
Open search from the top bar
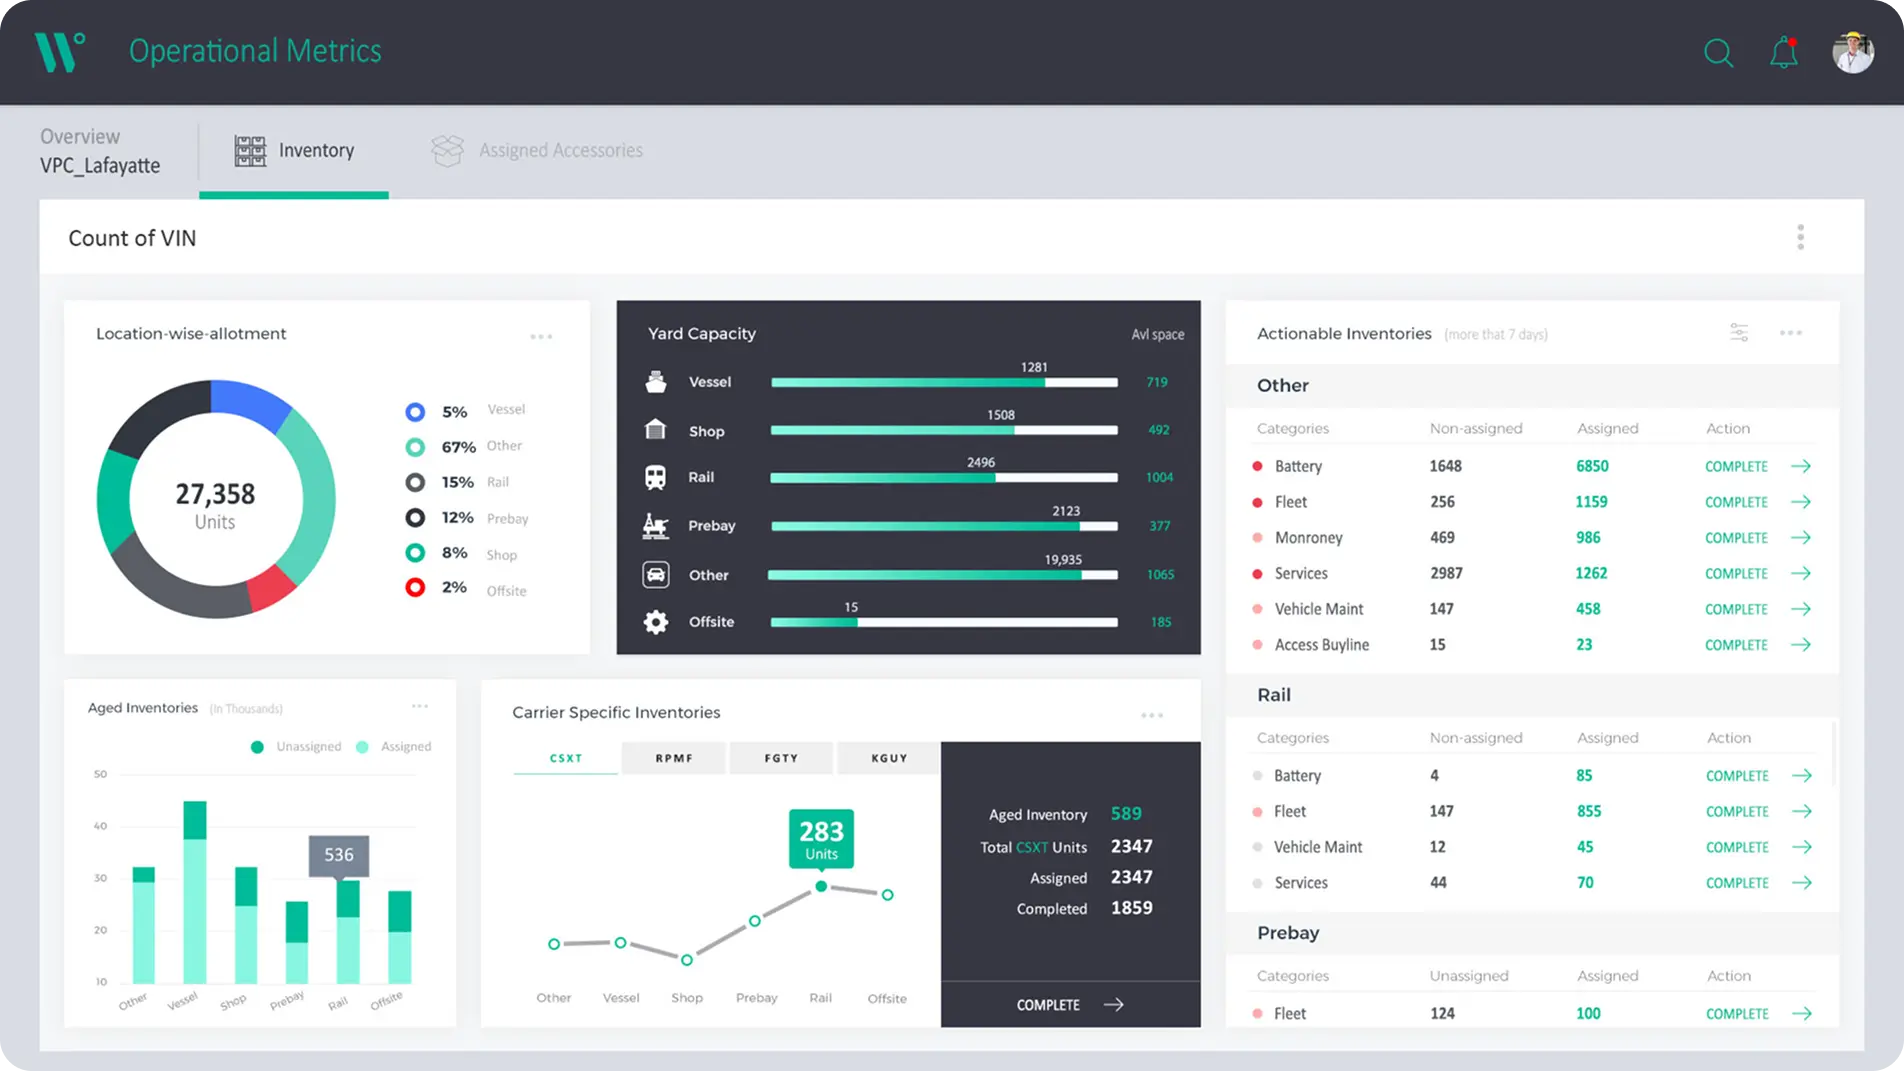[x=1718, y=52]
